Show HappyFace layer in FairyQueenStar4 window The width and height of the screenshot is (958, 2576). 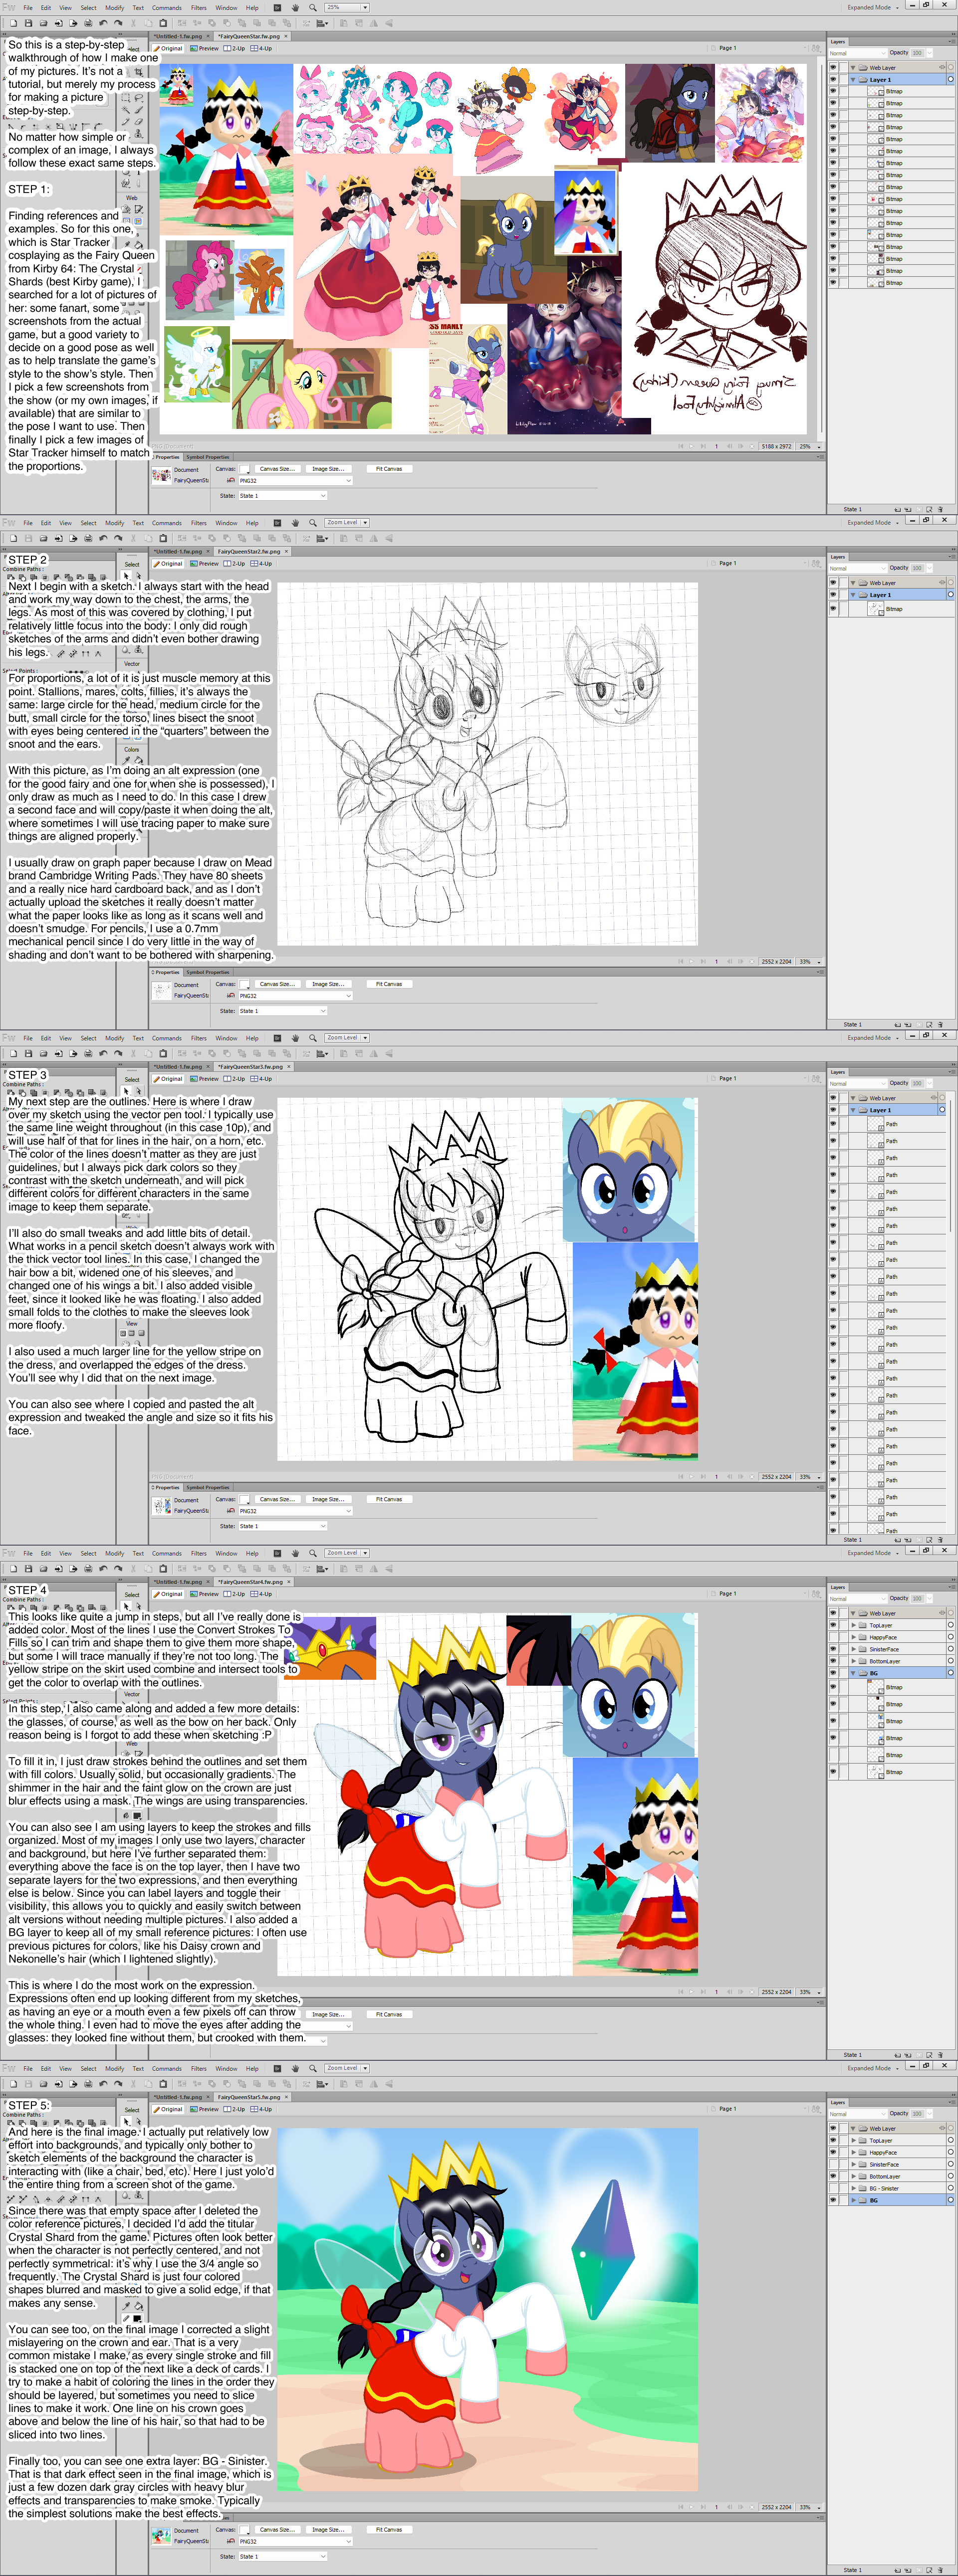pos(834,1637)
